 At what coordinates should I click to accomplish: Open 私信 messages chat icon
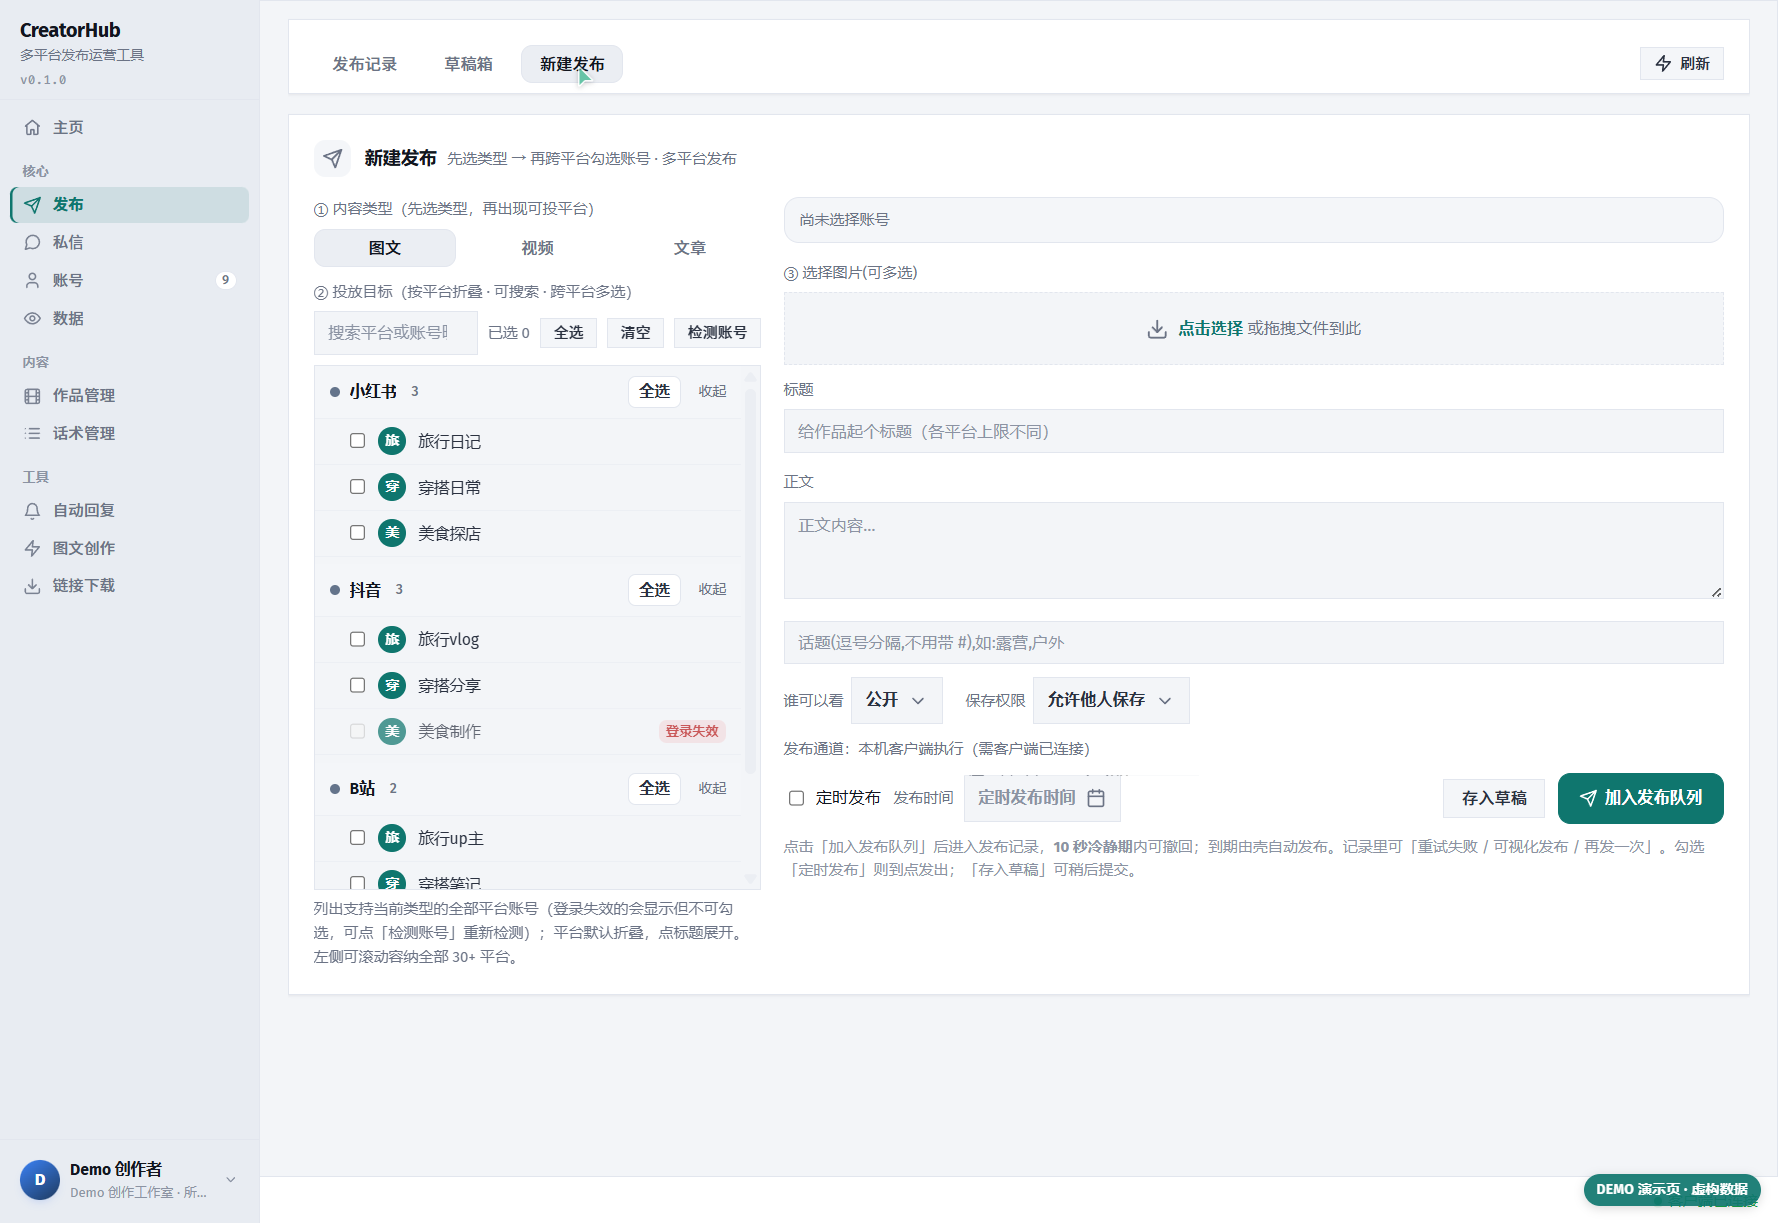(x=33, y=242)
